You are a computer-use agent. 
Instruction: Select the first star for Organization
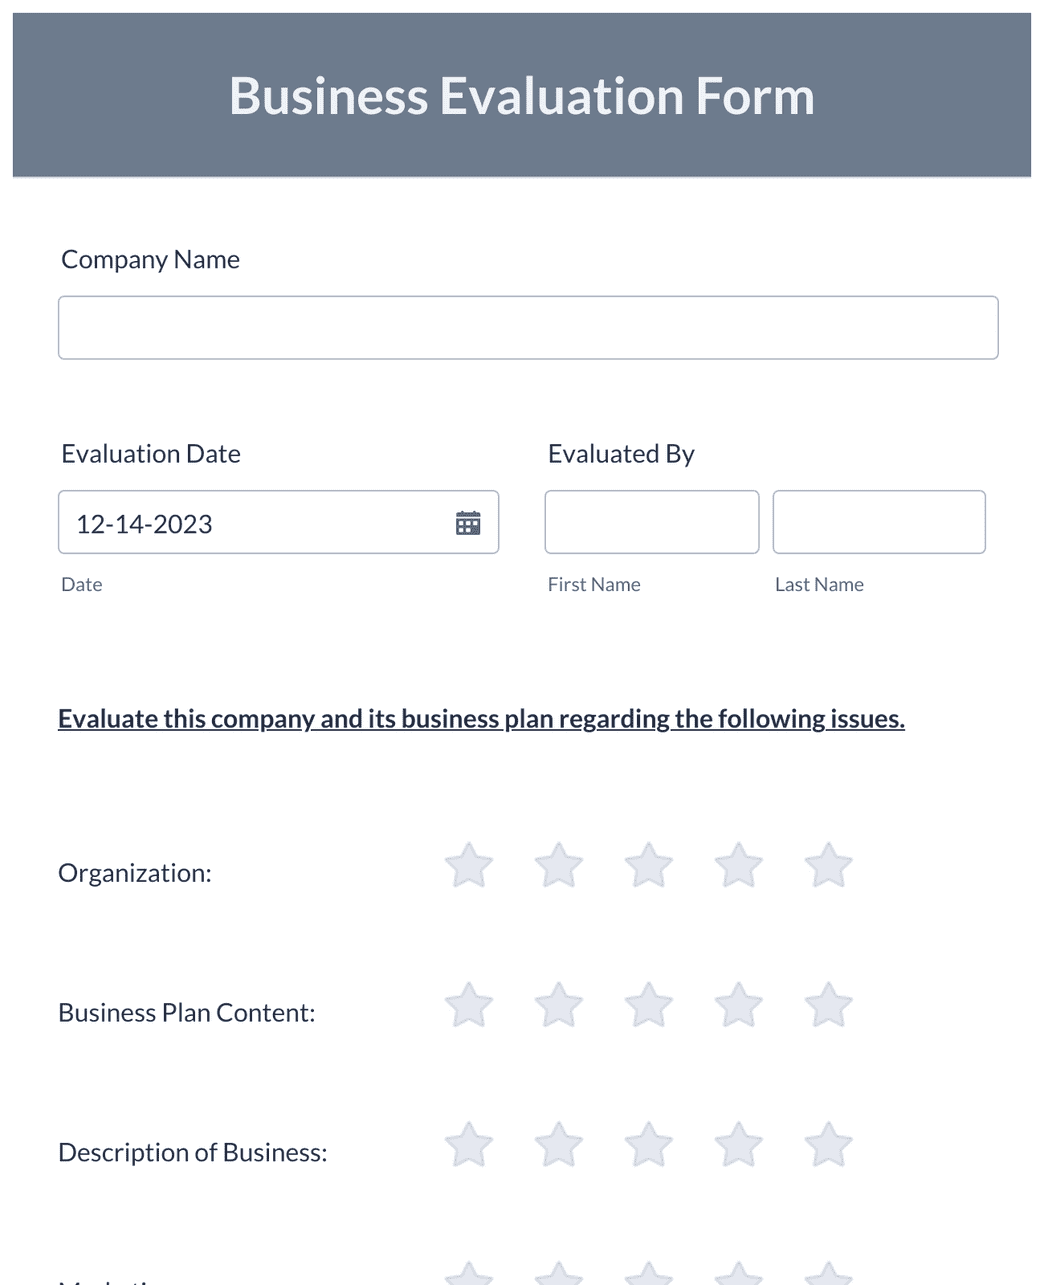[x=468, y=865]
